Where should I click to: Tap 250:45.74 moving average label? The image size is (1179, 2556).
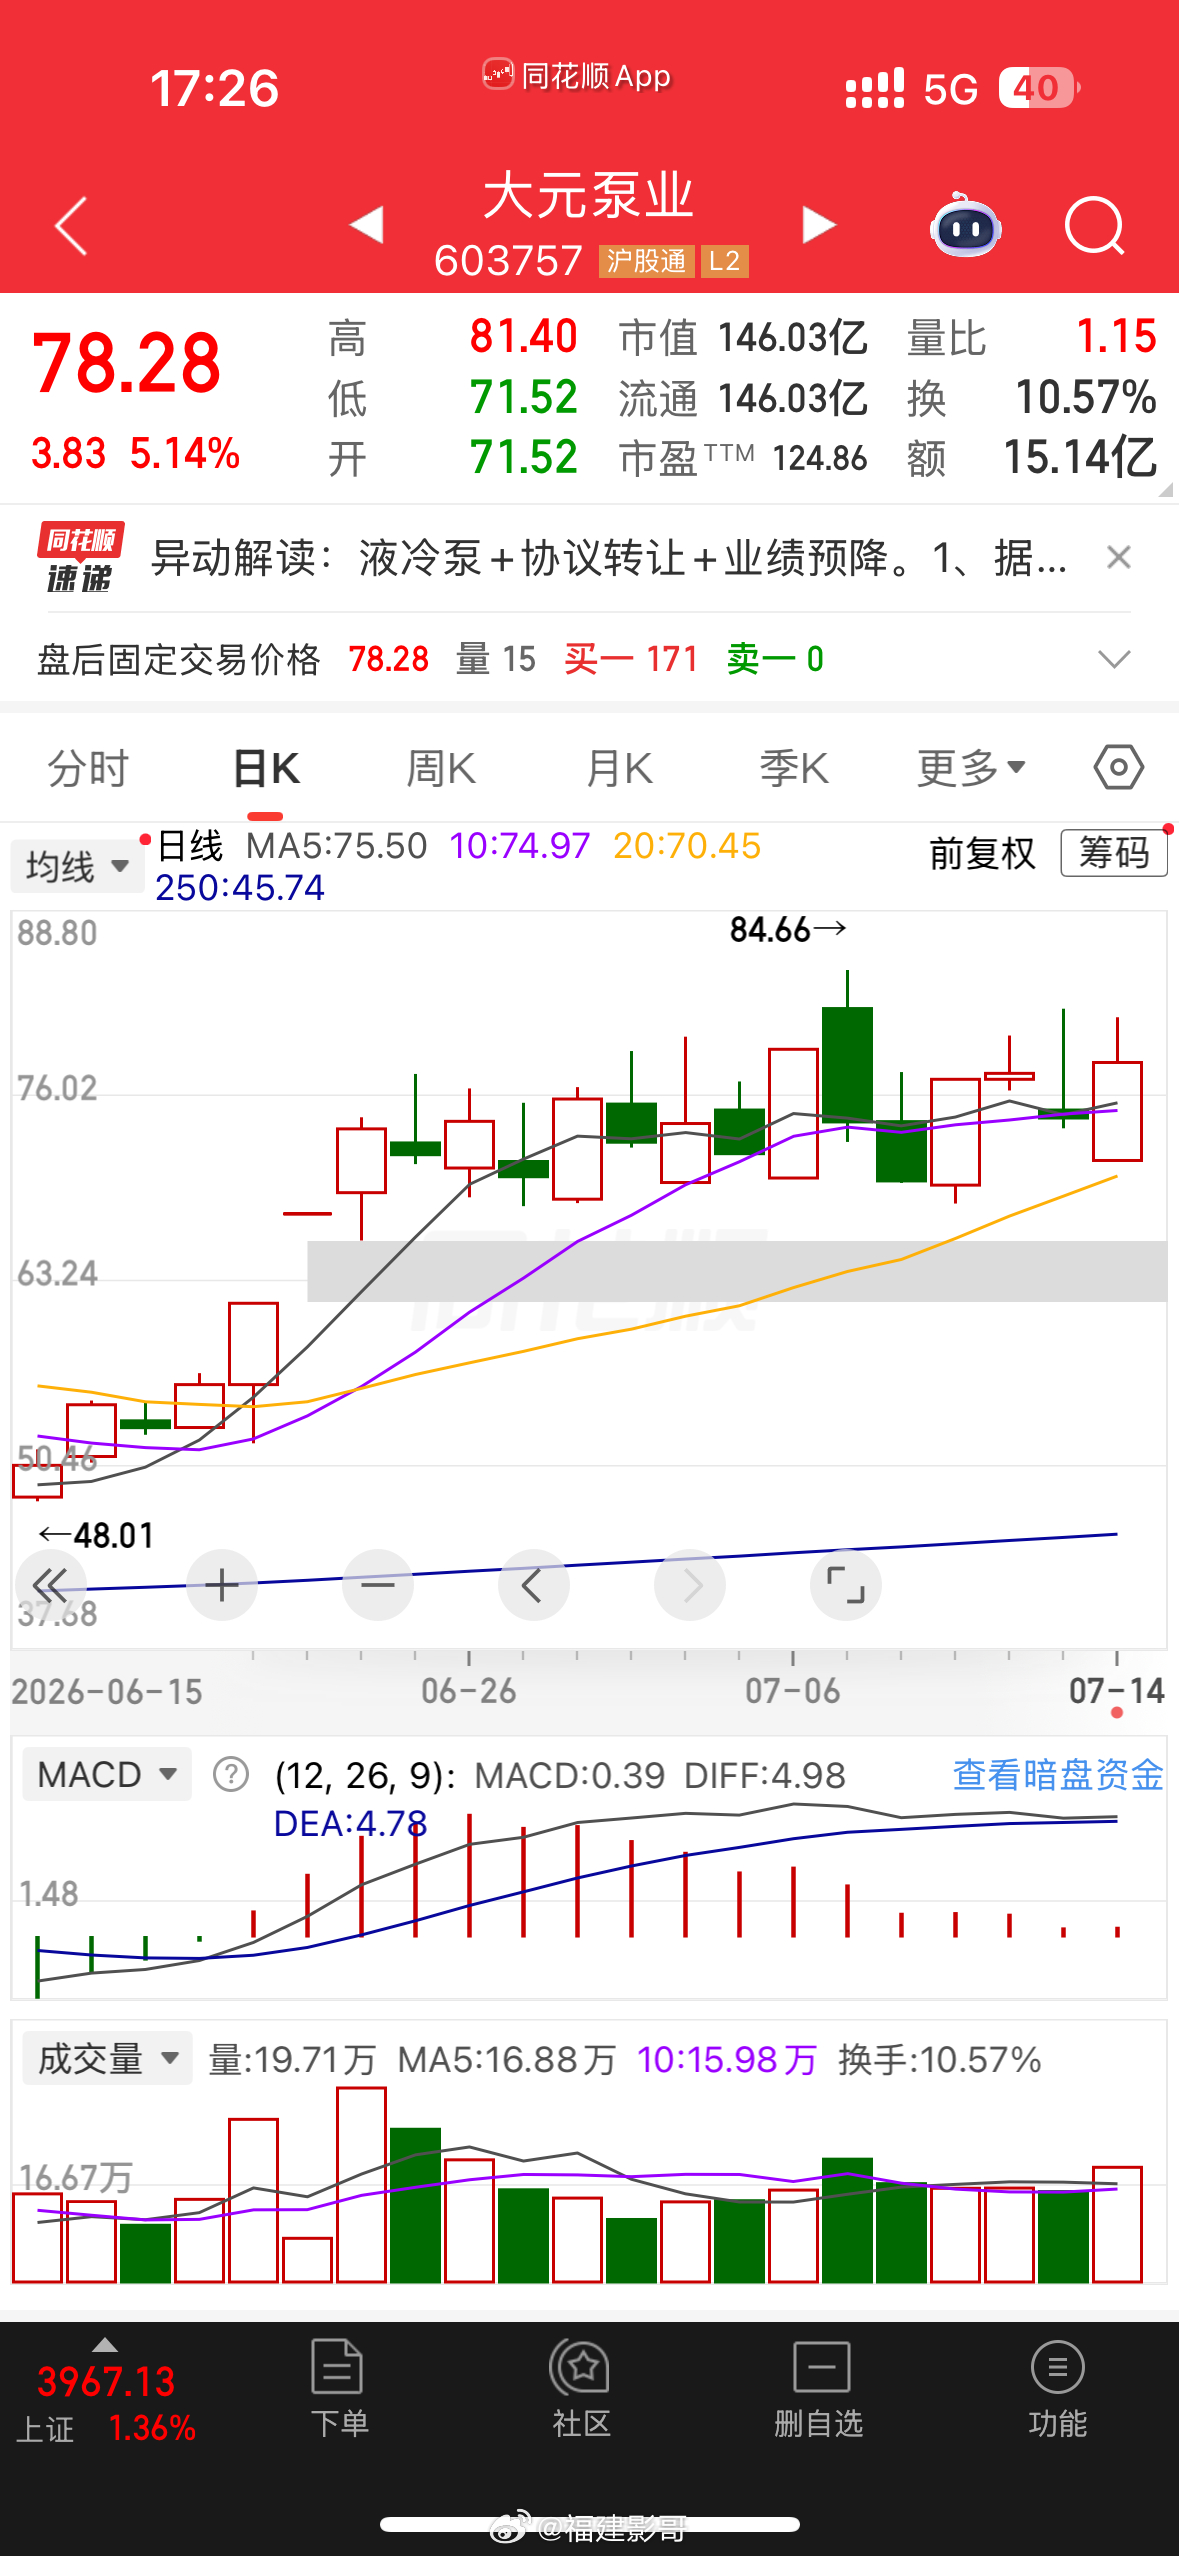click(240, 888)
